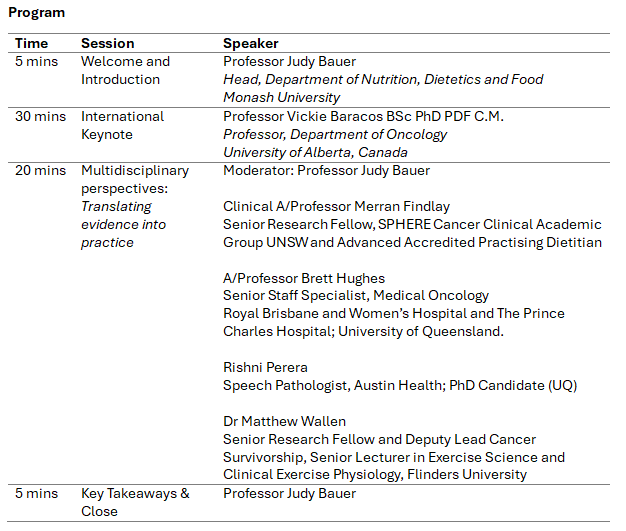Click the Senior Staff Specialist, Medical Oncology line
The height and width of the screenshot is (531, 626).
click(356, 296)
